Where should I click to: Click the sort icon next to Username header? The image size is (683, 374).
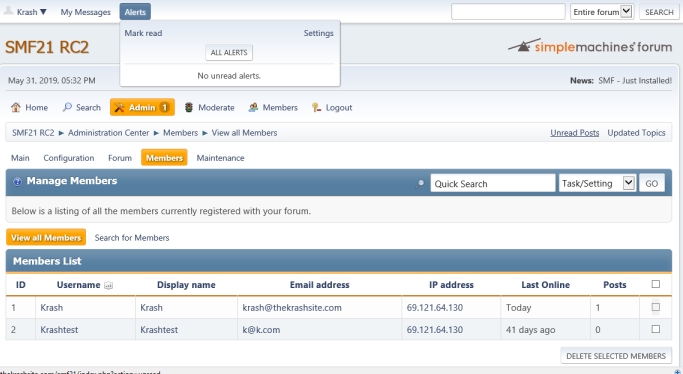tap(108, 286)
